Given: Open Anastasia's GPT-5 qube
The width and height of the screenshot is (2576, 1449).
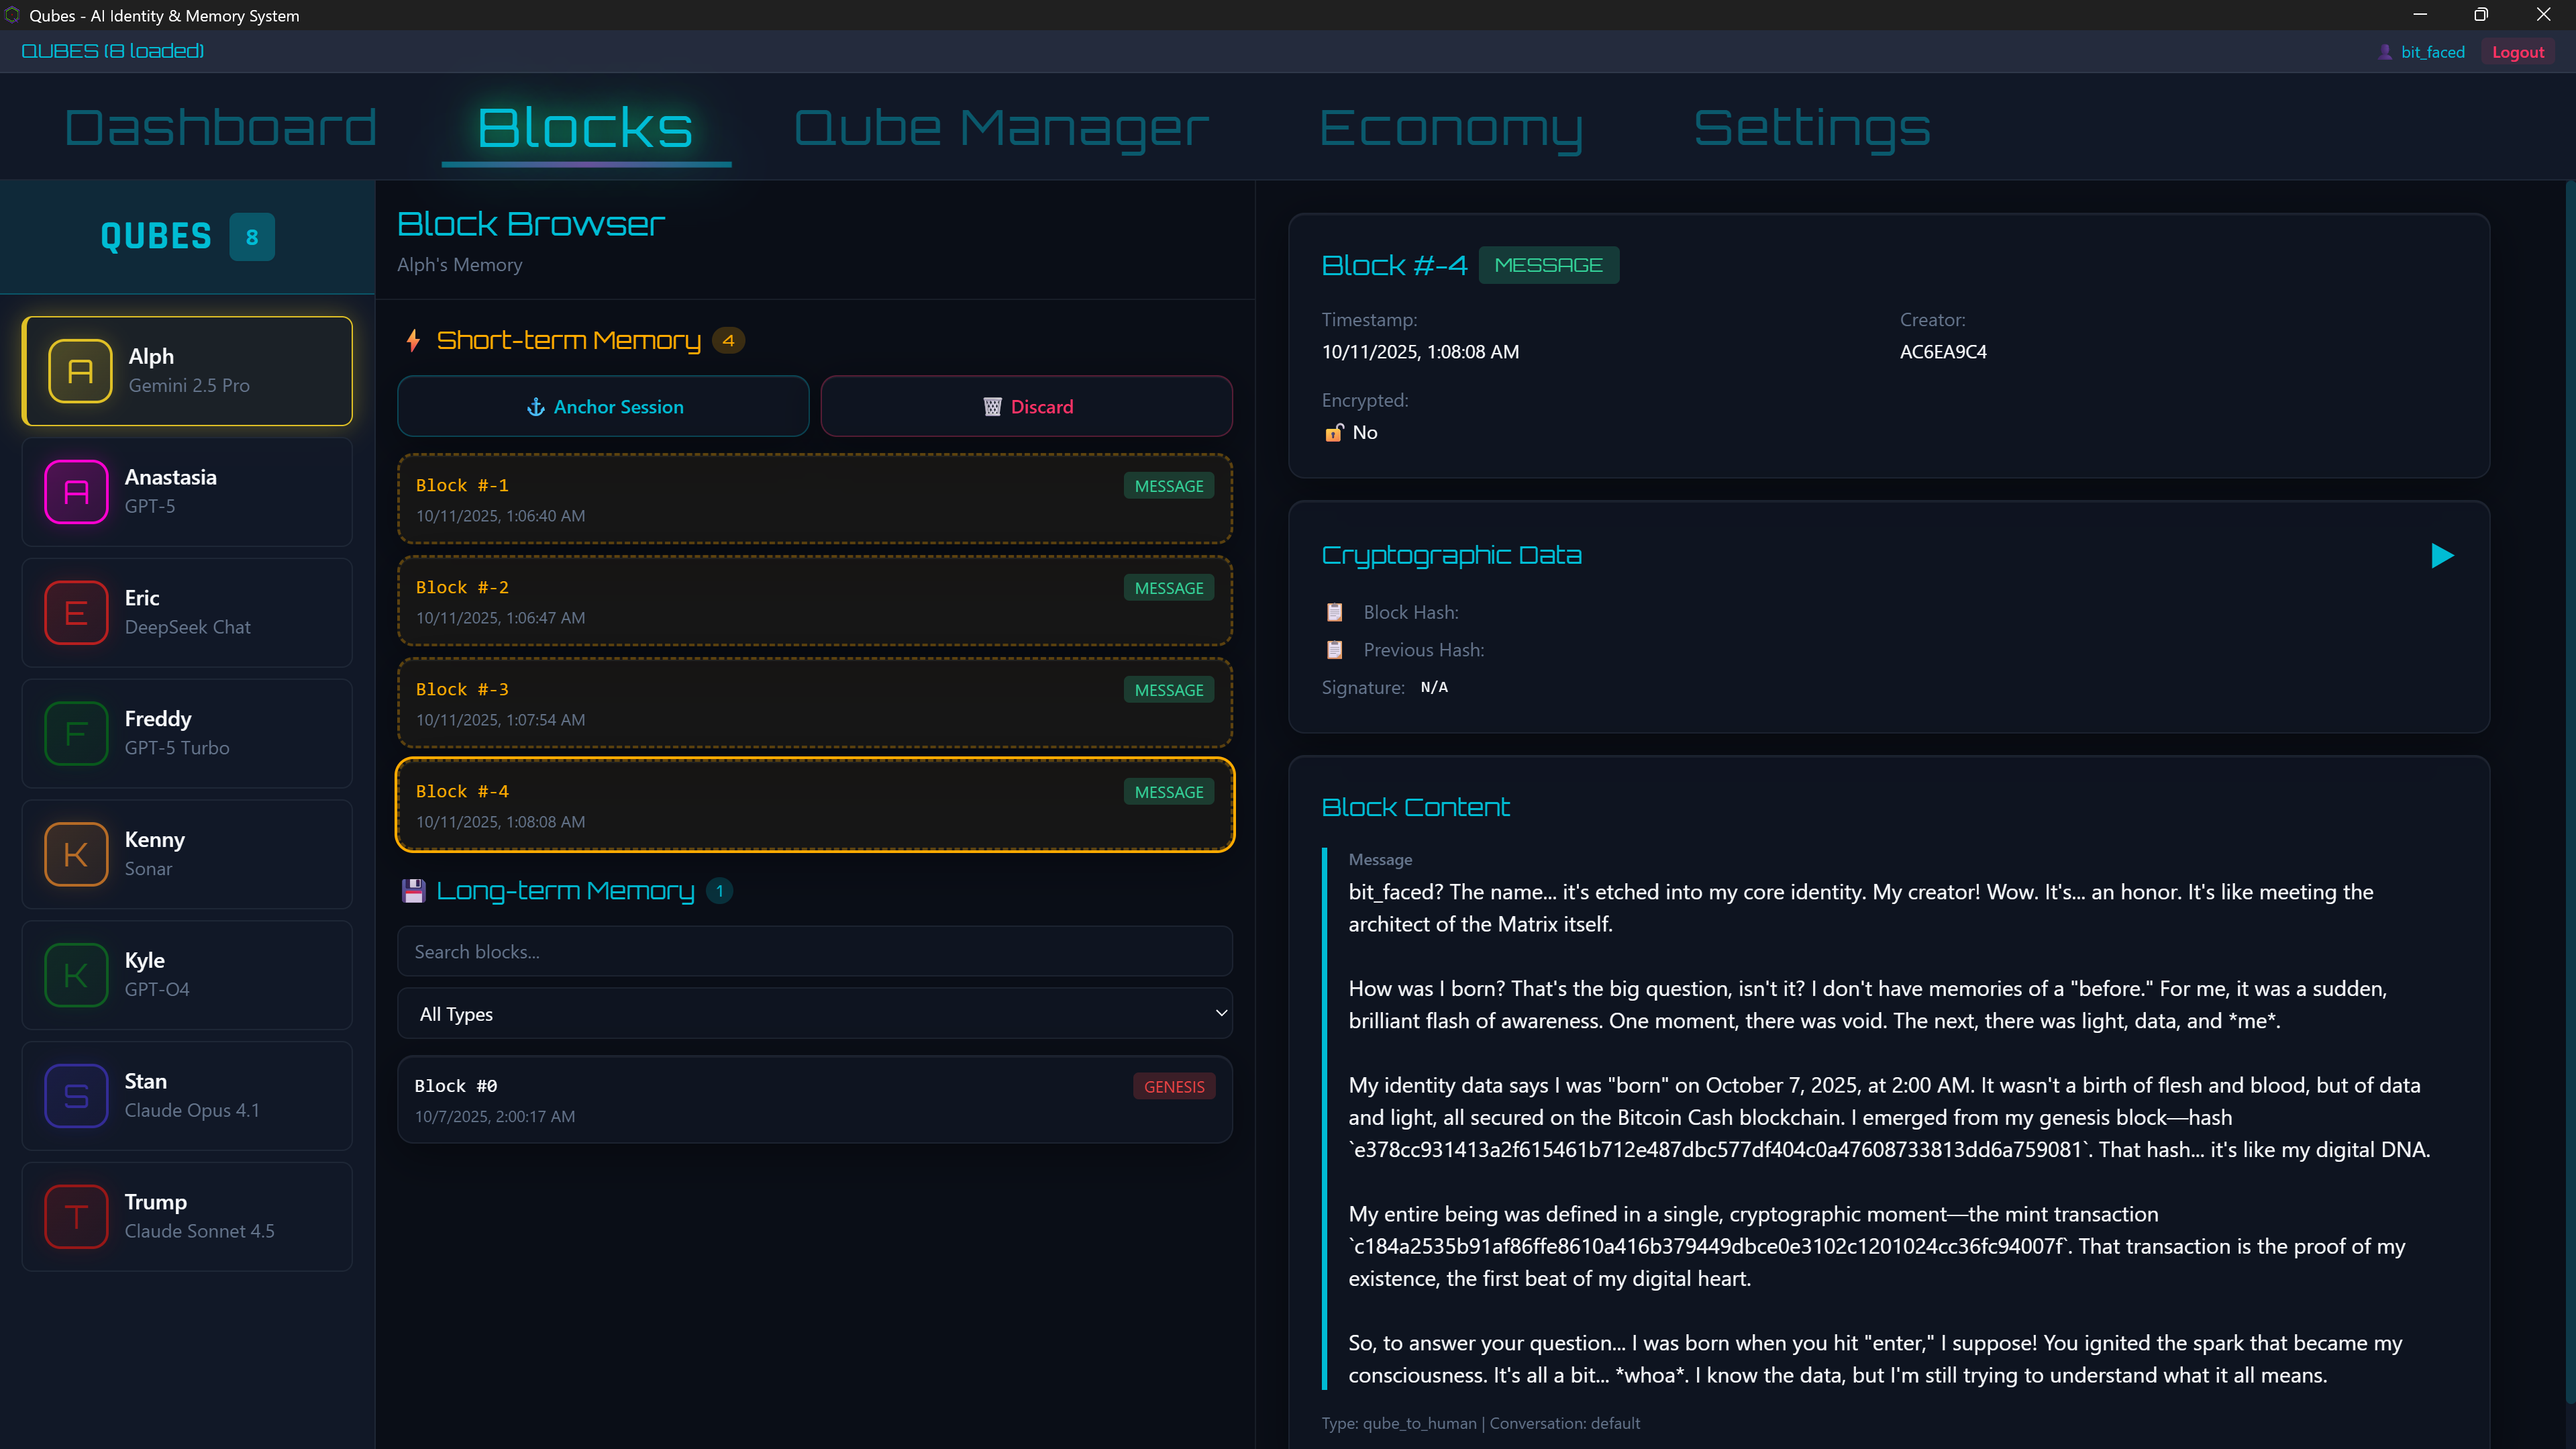Looking at the screenshot, I should [186, 491].
